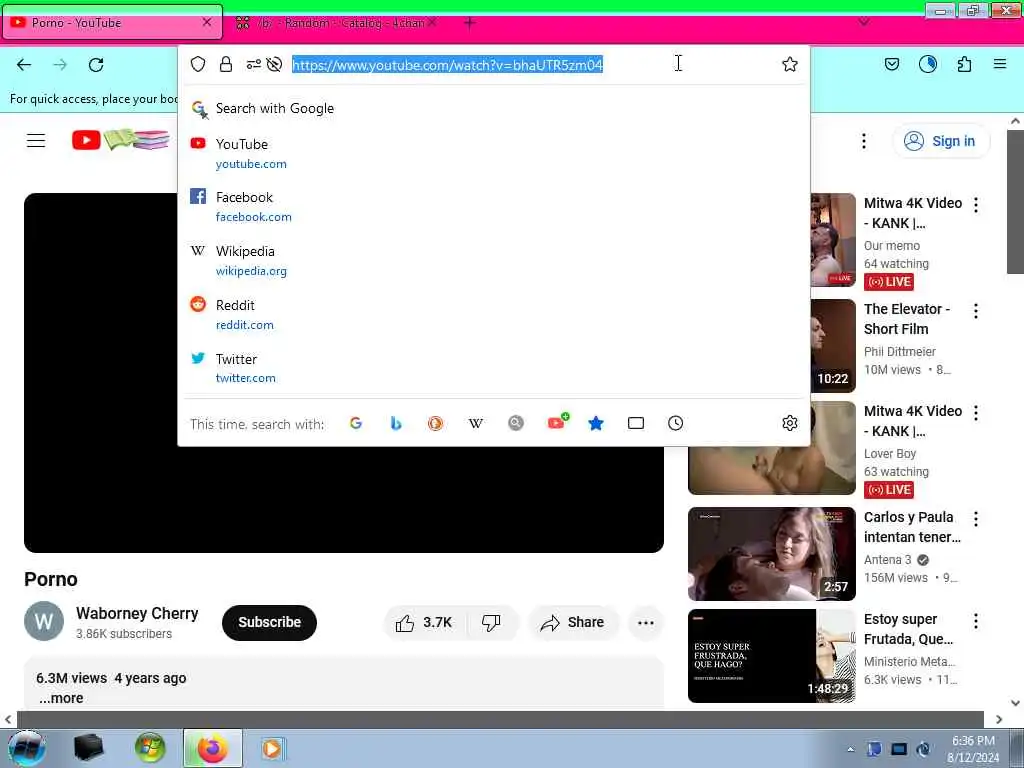Expand the list all tabs chevron
Image resolution: width=1024 pixels, height=768 pixels.
tap(864, 22)
